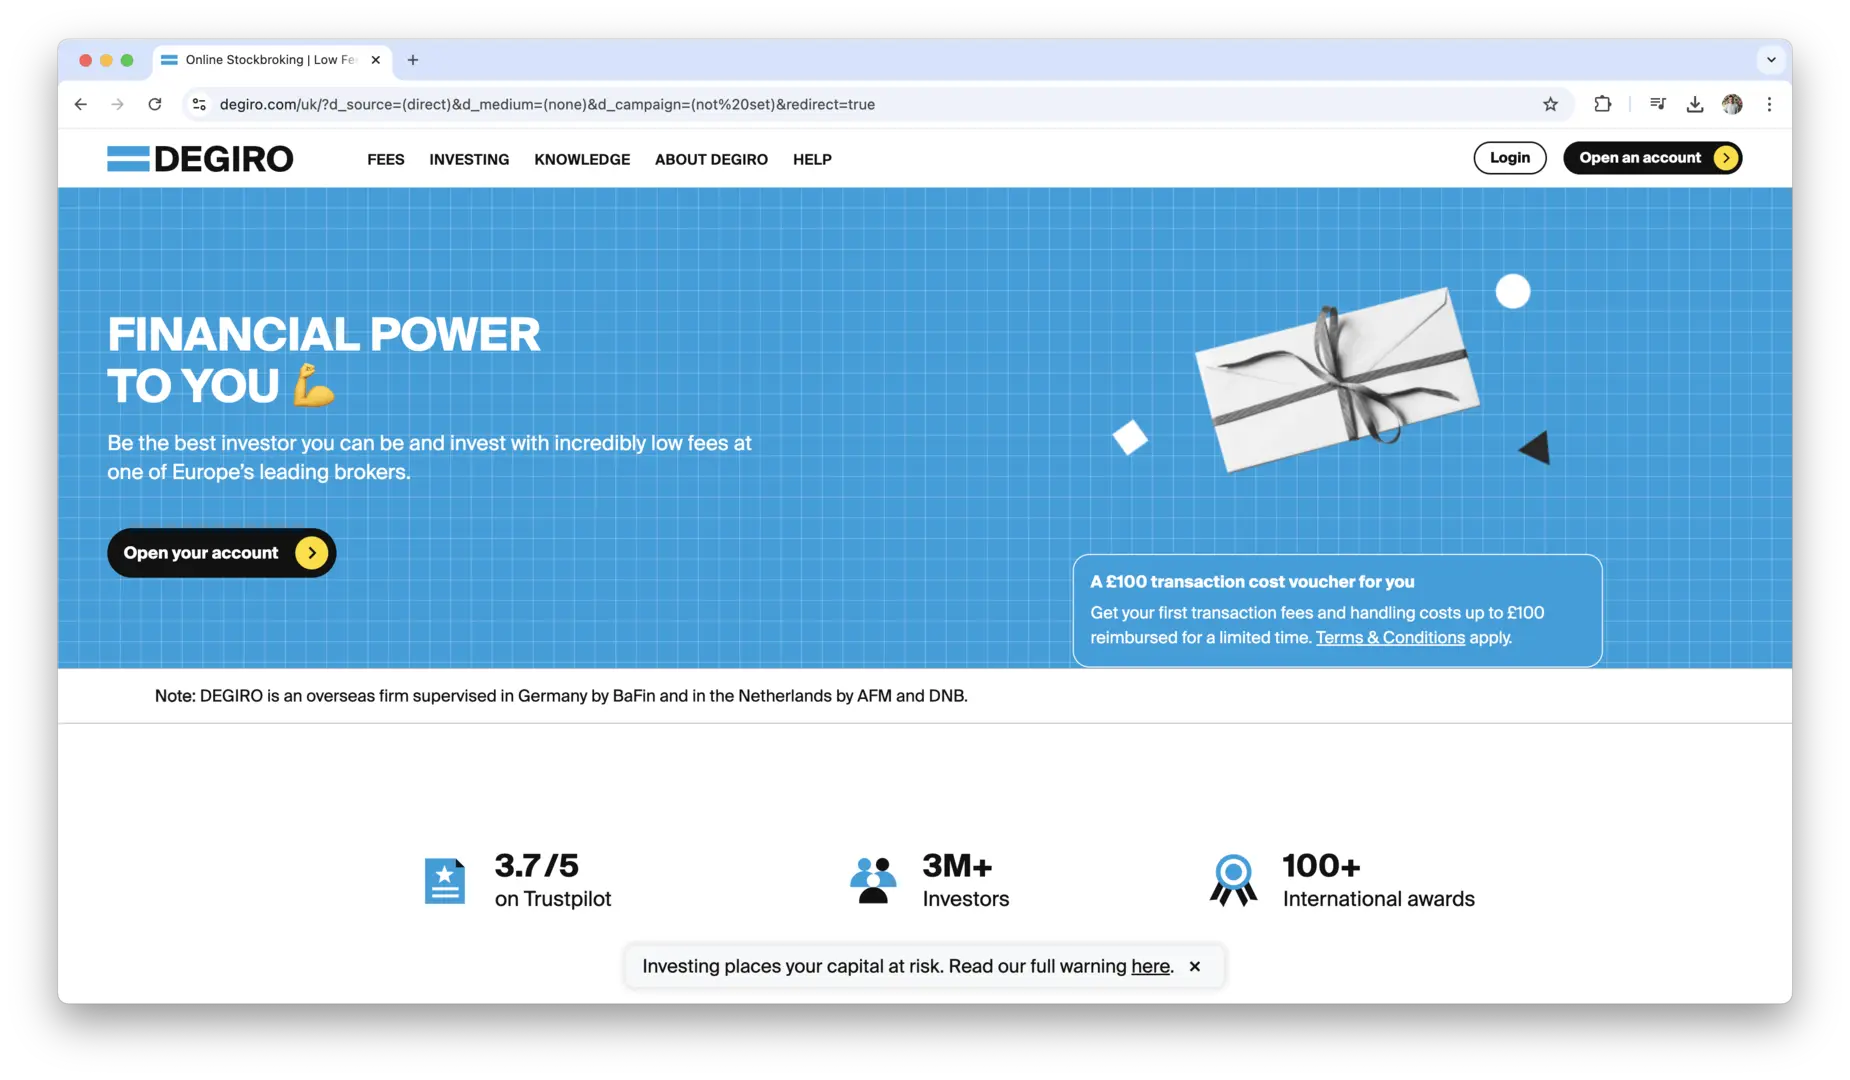Click the '3.7/5' Trustpilot rating text
The height and width of the screenshot is (1080, 1850).
tap(537, 865)
